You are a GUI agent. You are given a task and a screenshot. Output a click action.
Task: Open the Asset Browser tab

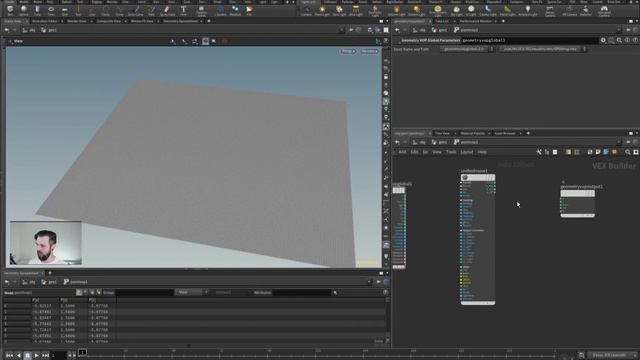(x=505, y=133)
